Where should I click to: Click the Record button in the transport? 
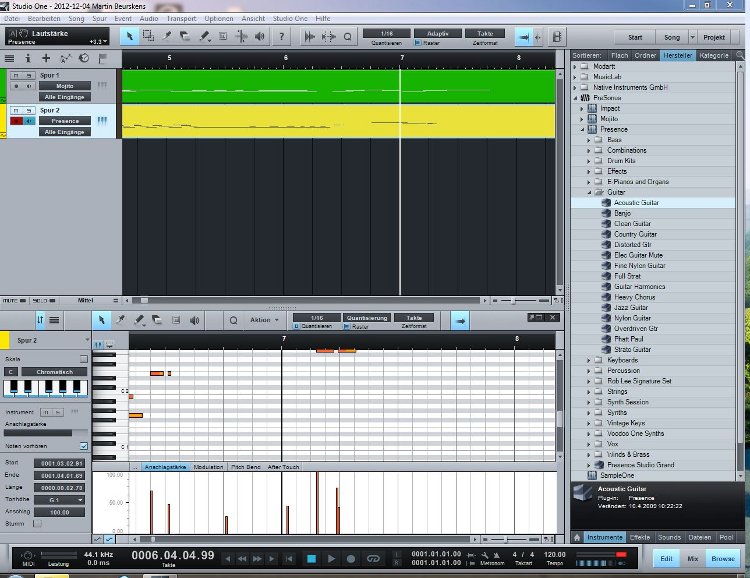351,558
